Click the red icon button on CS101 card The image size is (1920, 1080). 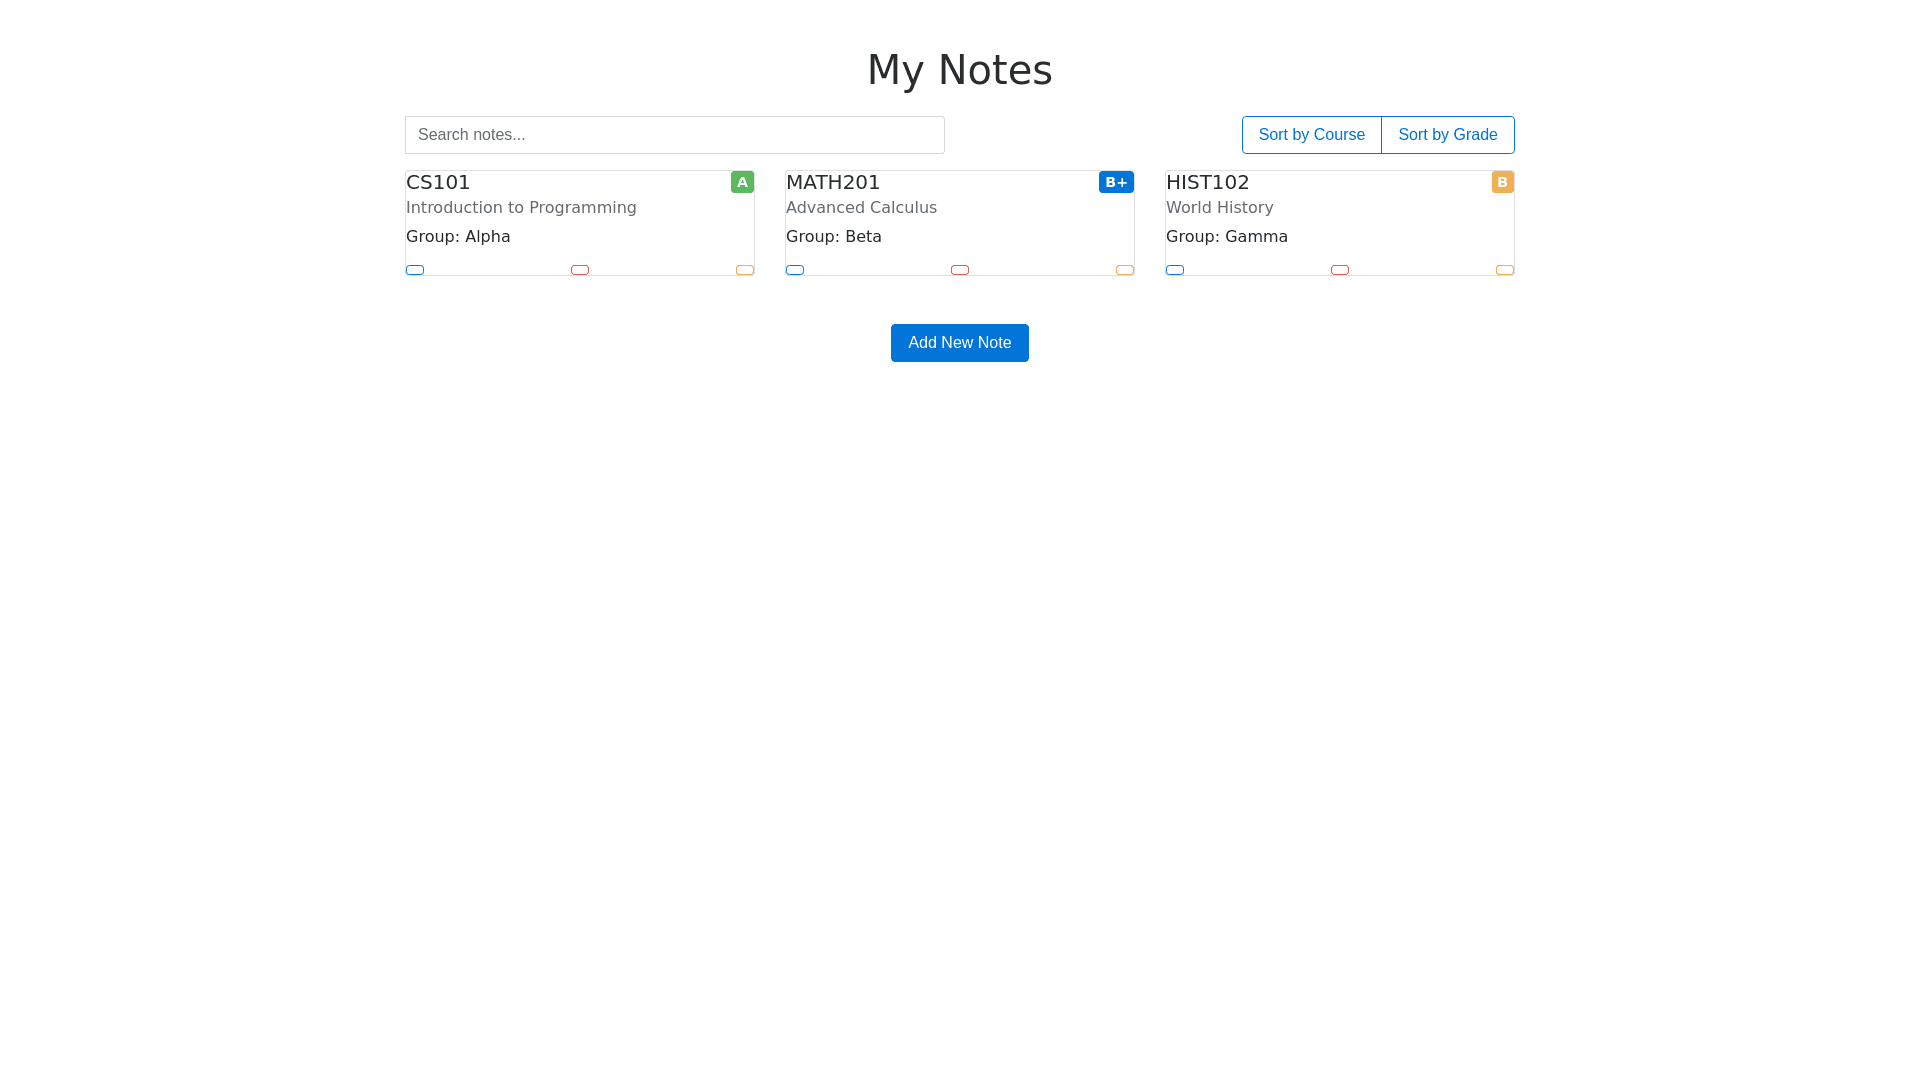580,270
